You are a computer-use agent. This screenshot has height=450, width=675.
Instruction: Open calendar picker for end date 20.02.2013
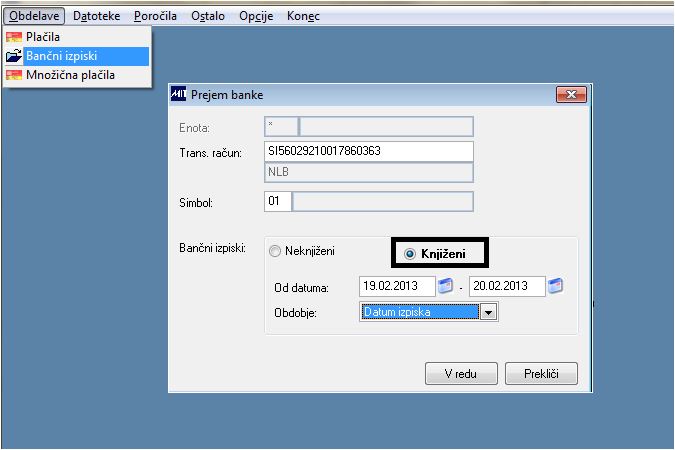pyautogui.click(x=555, y=286)
